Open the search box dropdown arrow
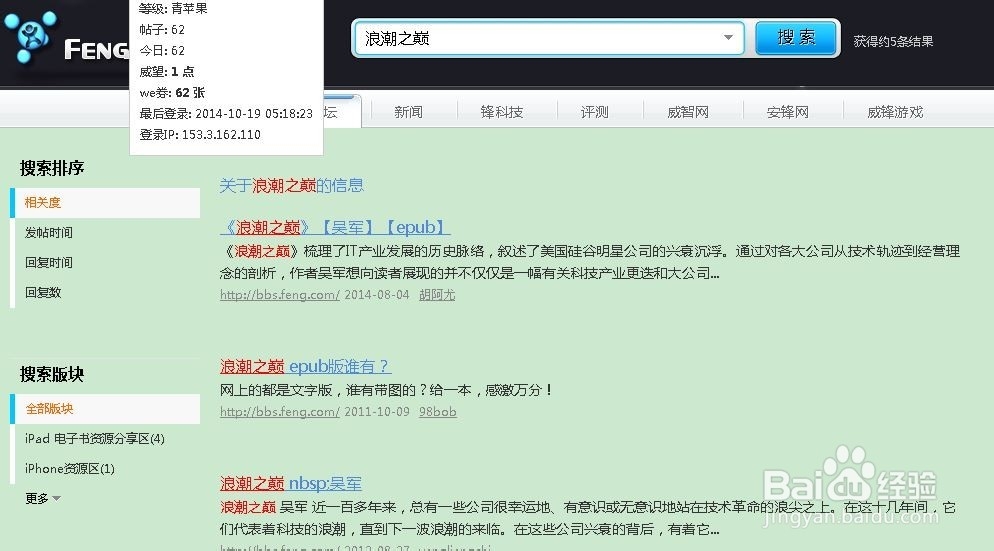994x551 pixels. [728, 38]
